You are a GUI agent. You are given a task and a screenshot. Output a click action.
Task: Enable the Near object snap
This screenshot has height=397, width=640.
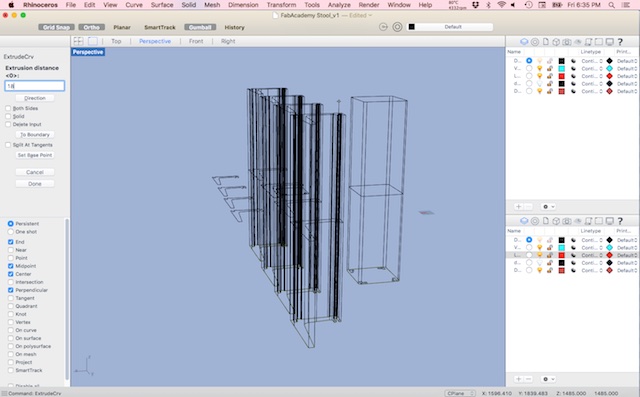pos(11,250)
